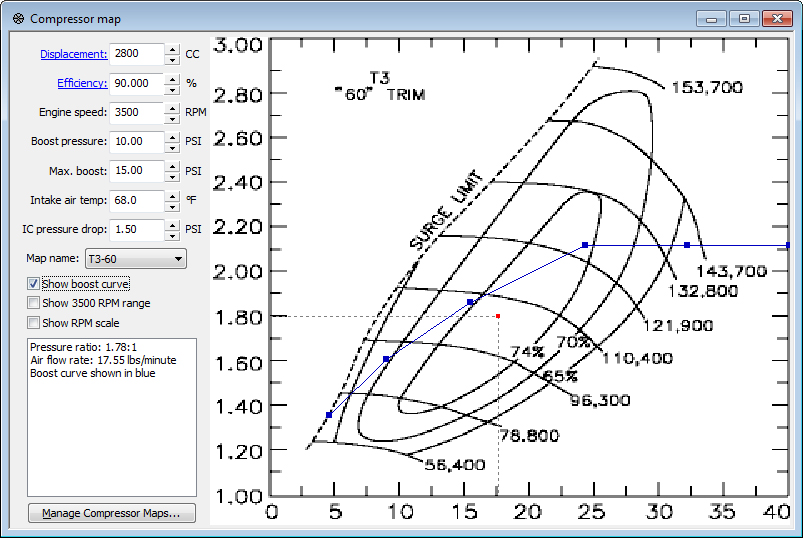Click 'Boost curve shown in blue' text
Image resolution: width=803 pixels, height=538 pixels.
click(x=93, y=373)
